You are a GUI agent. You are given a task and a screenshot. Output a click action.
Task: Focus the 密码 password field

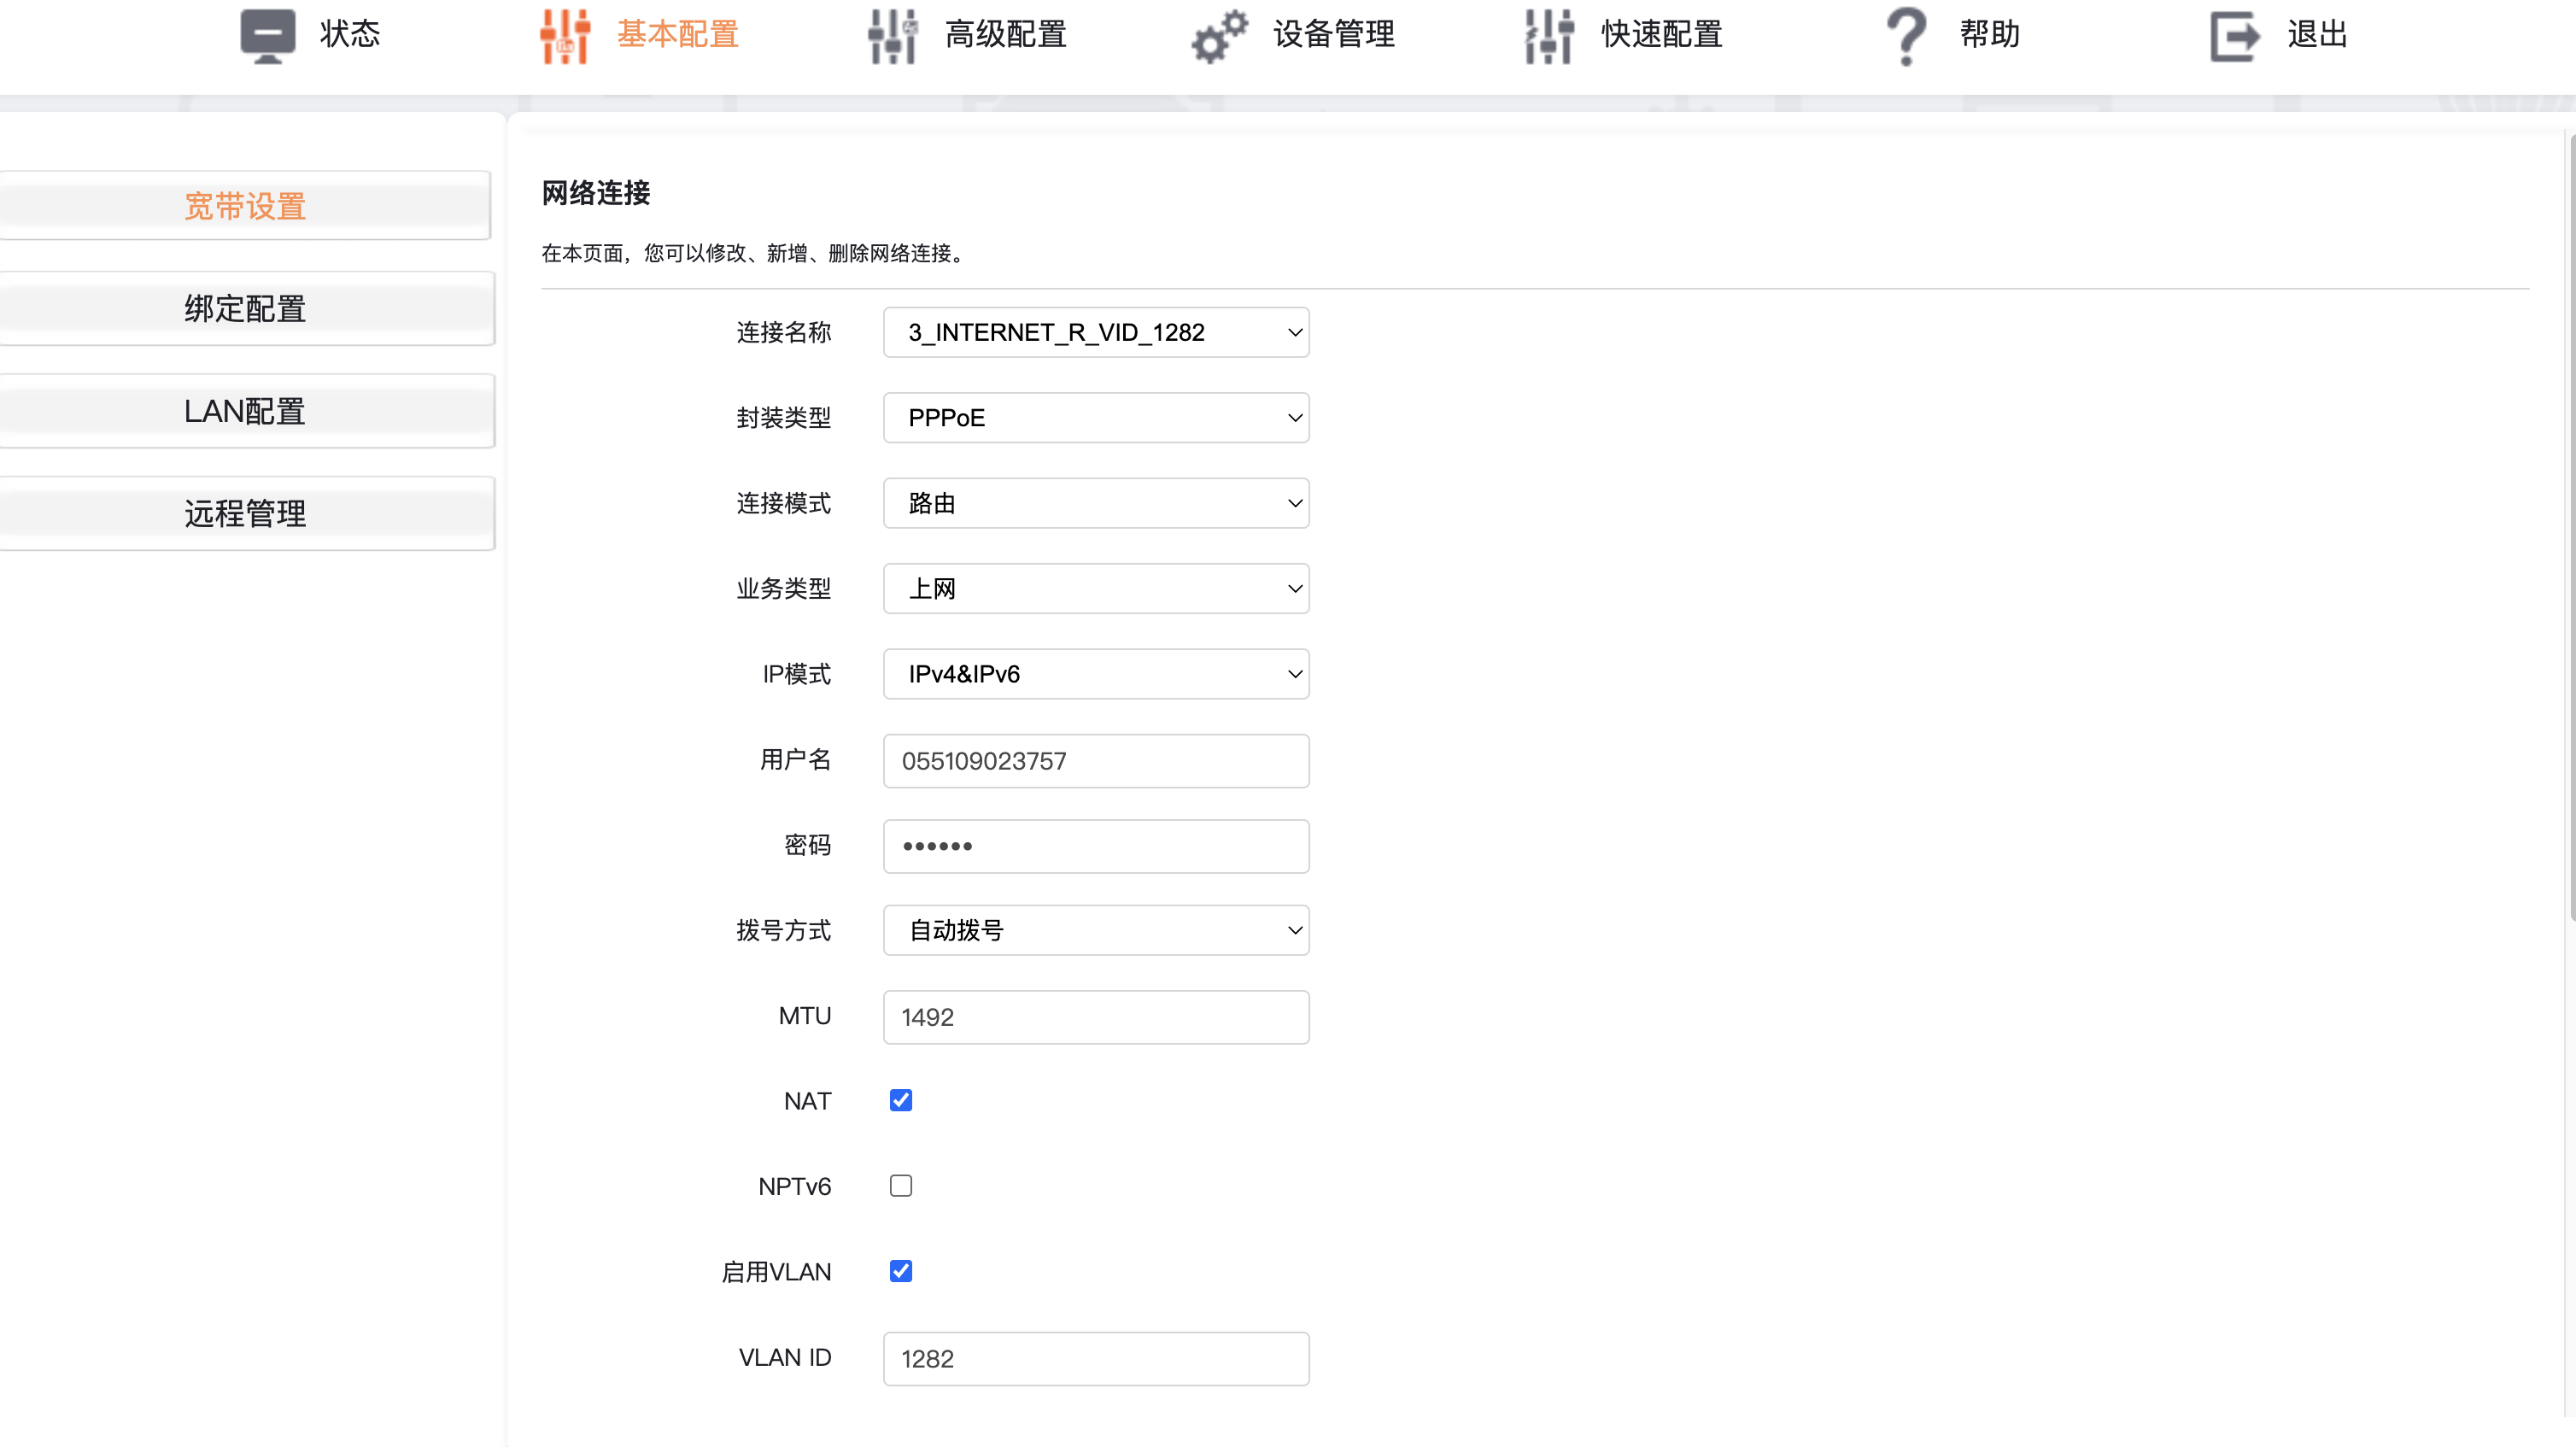pos(1096,846)
